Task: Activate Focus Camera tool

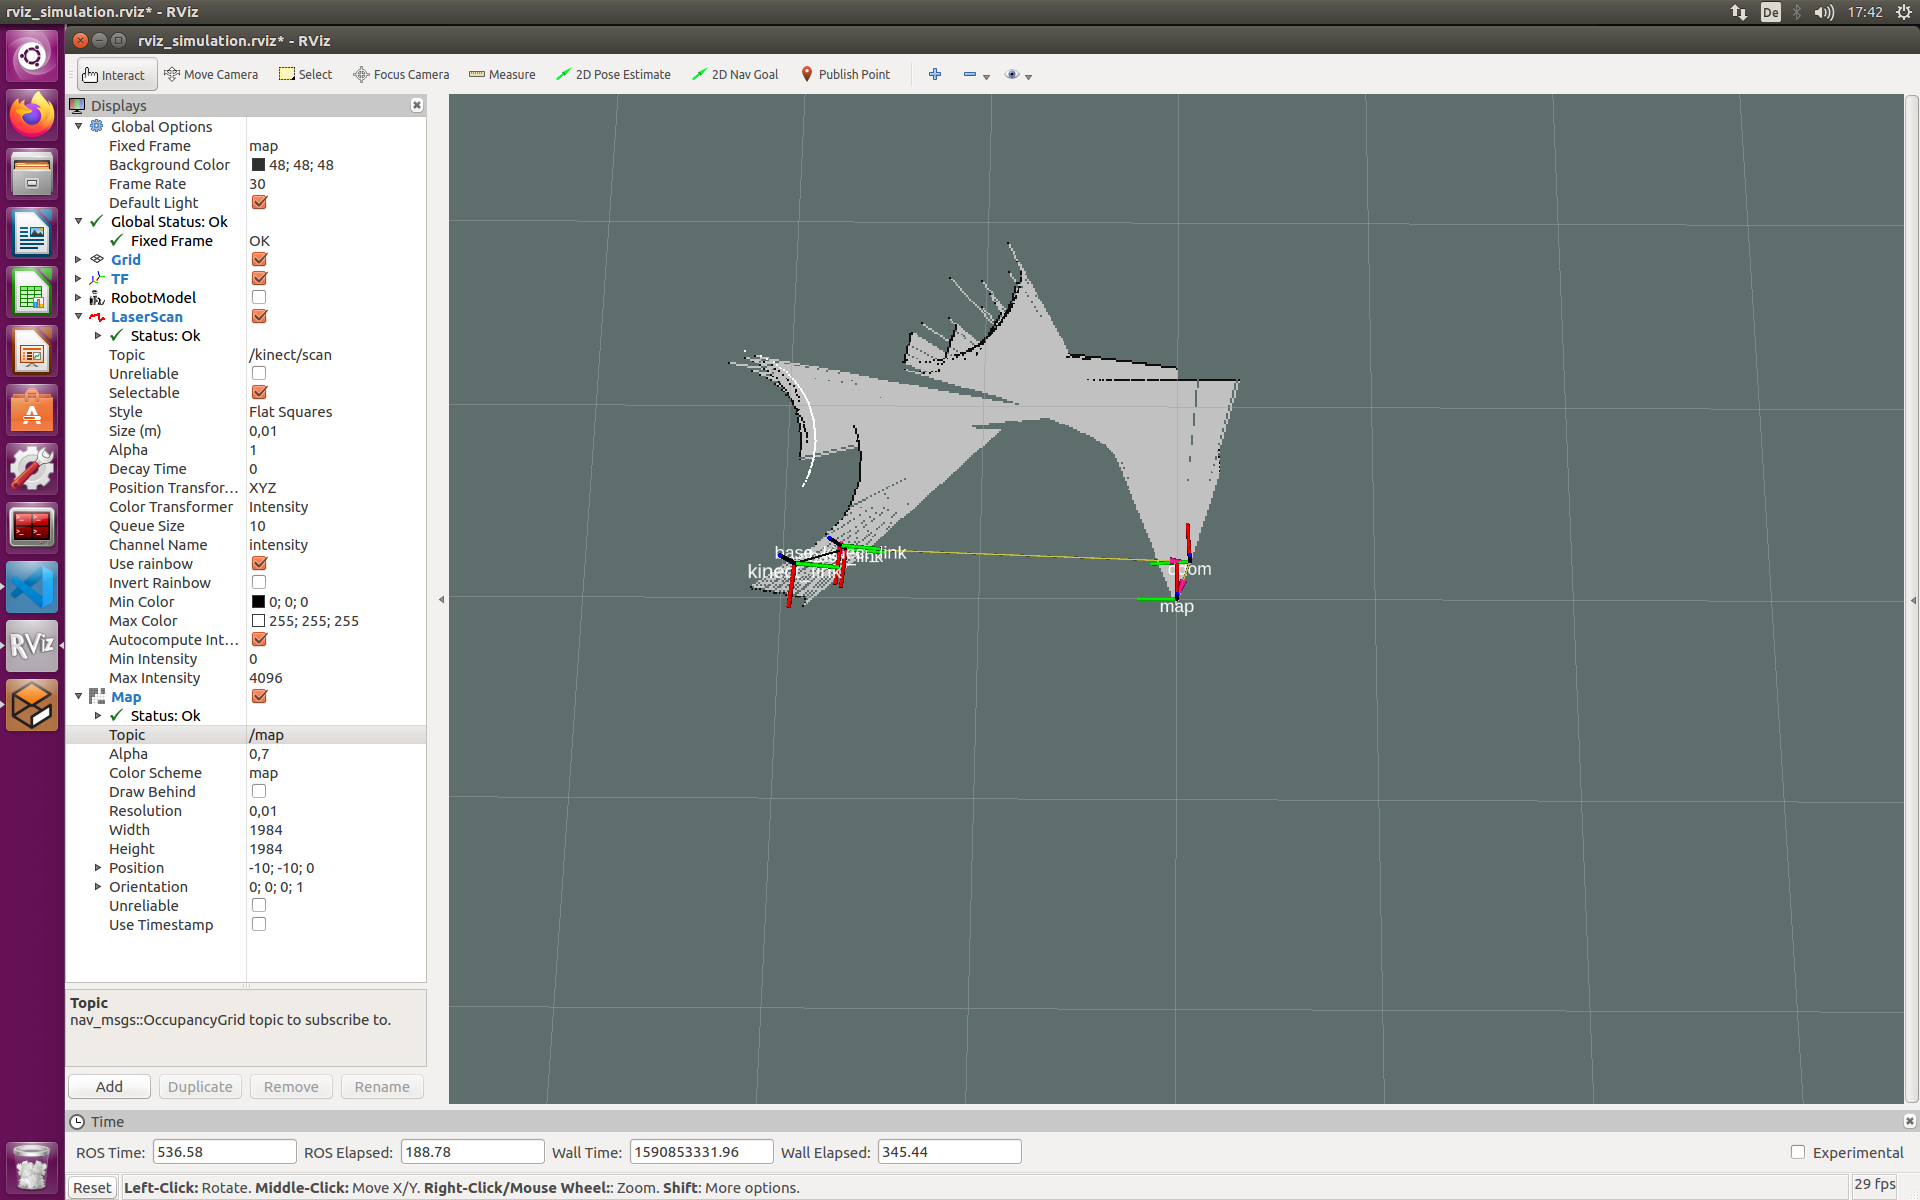Action: tap(401, 75)
